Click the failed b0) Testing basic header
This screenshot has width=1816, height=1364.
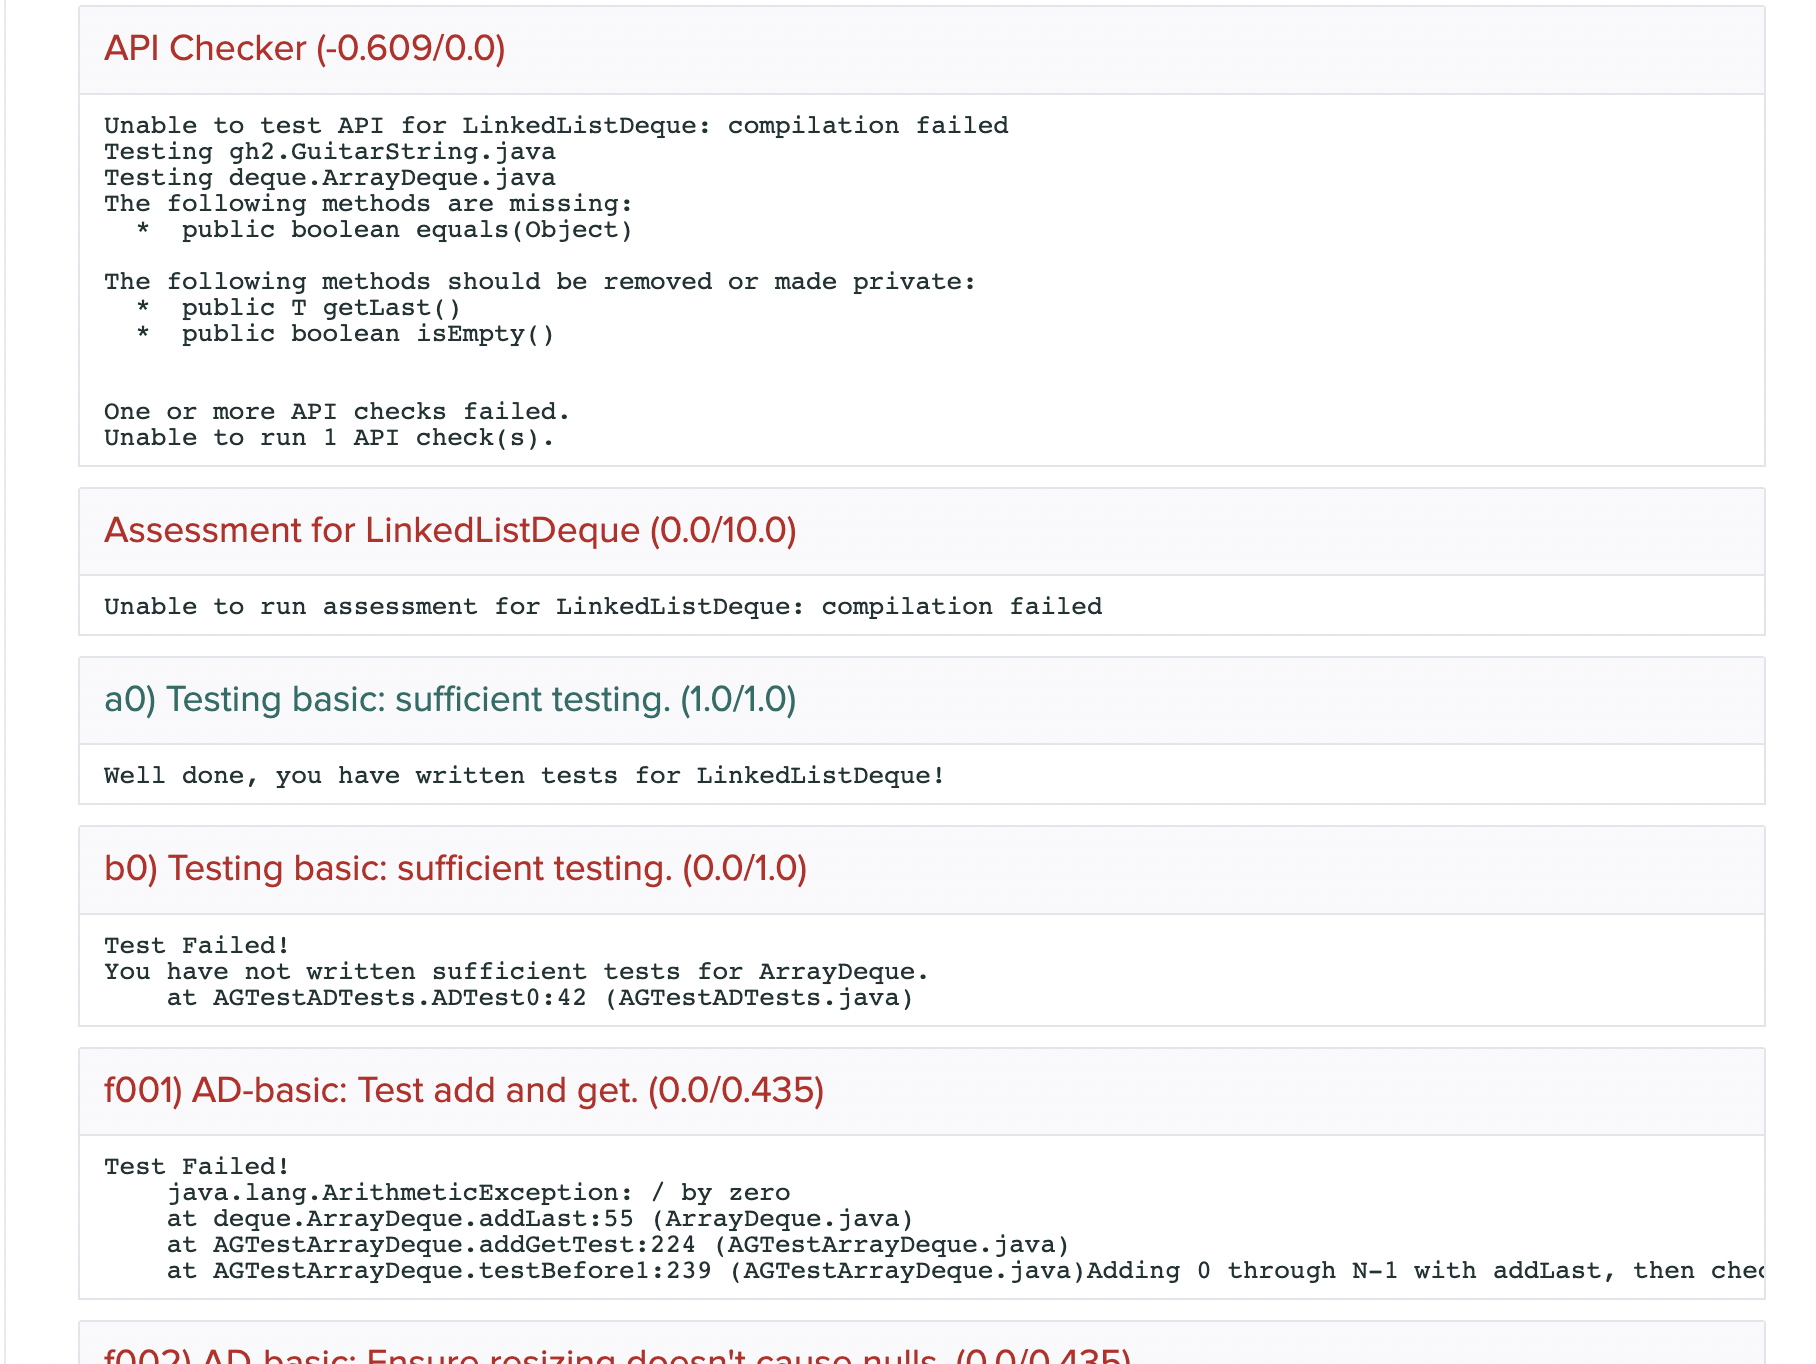(x=455, y=868)
